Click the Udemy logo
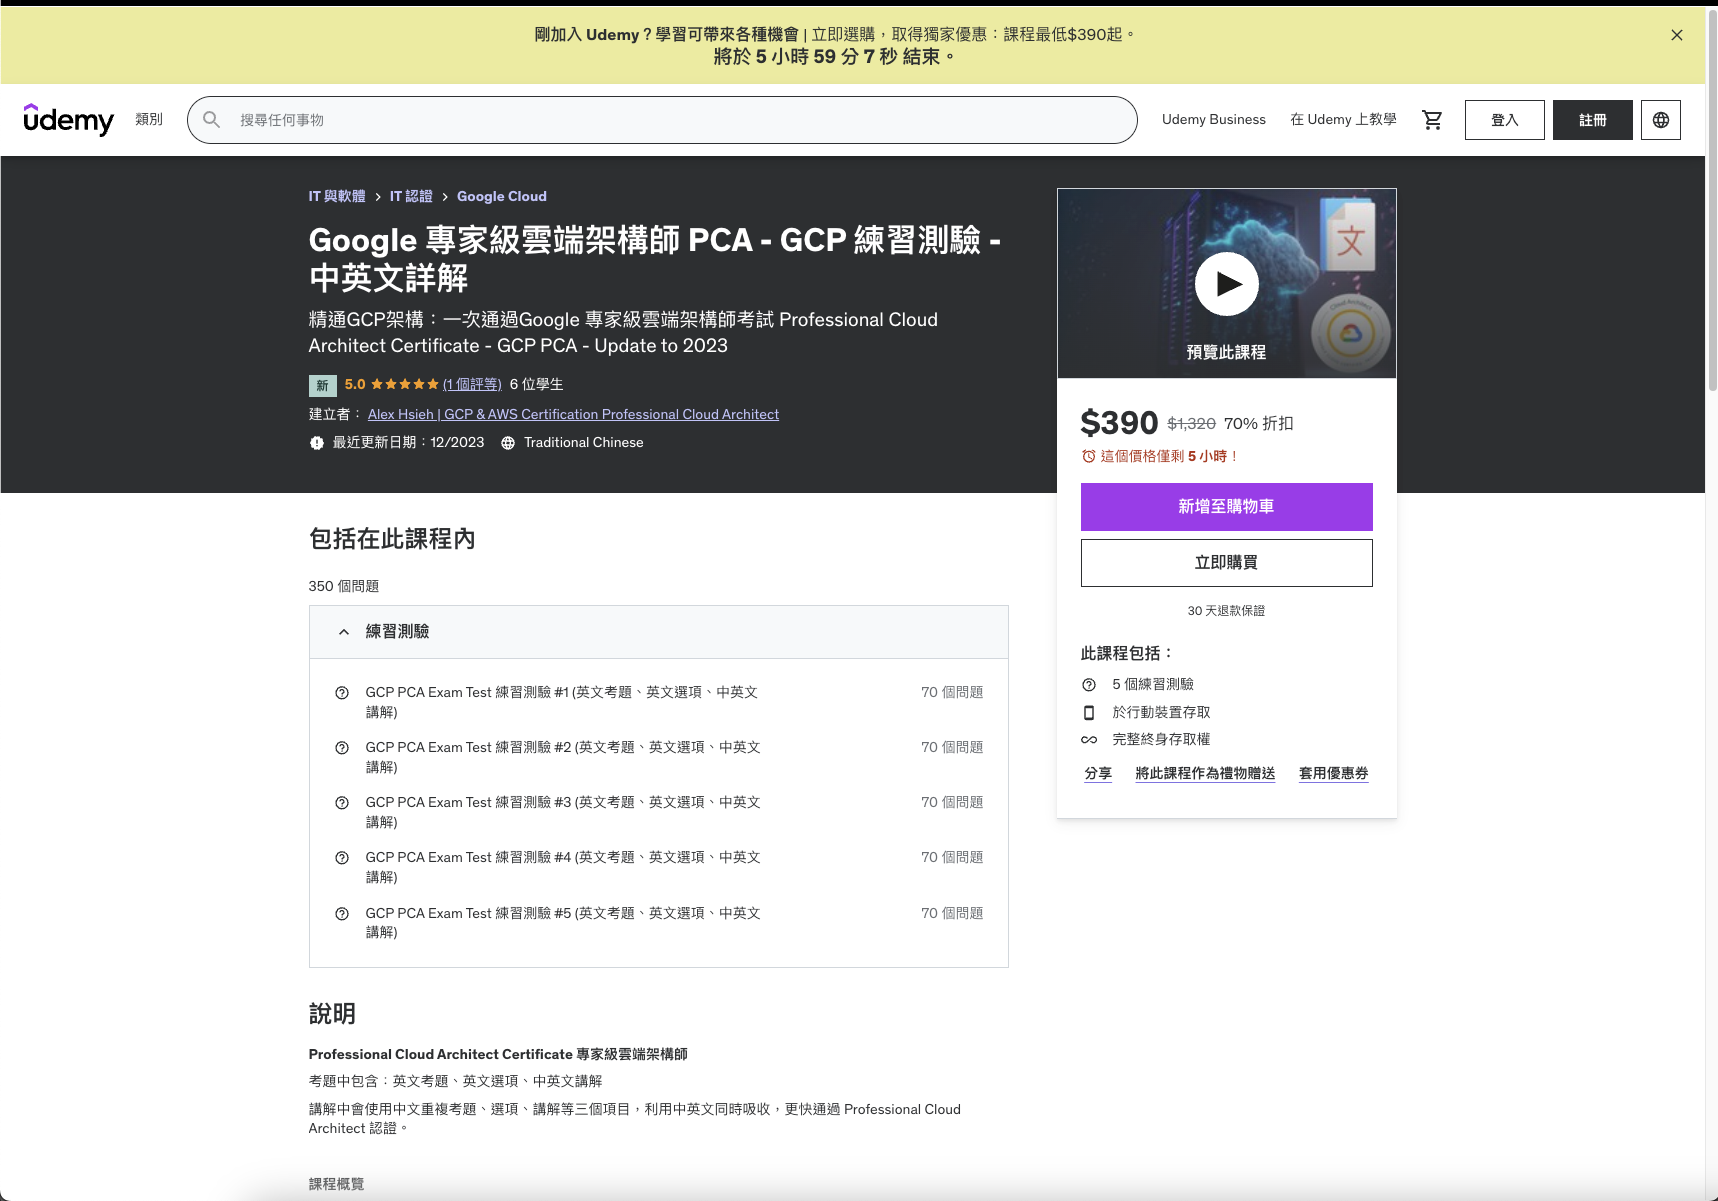 coord(68,119)
